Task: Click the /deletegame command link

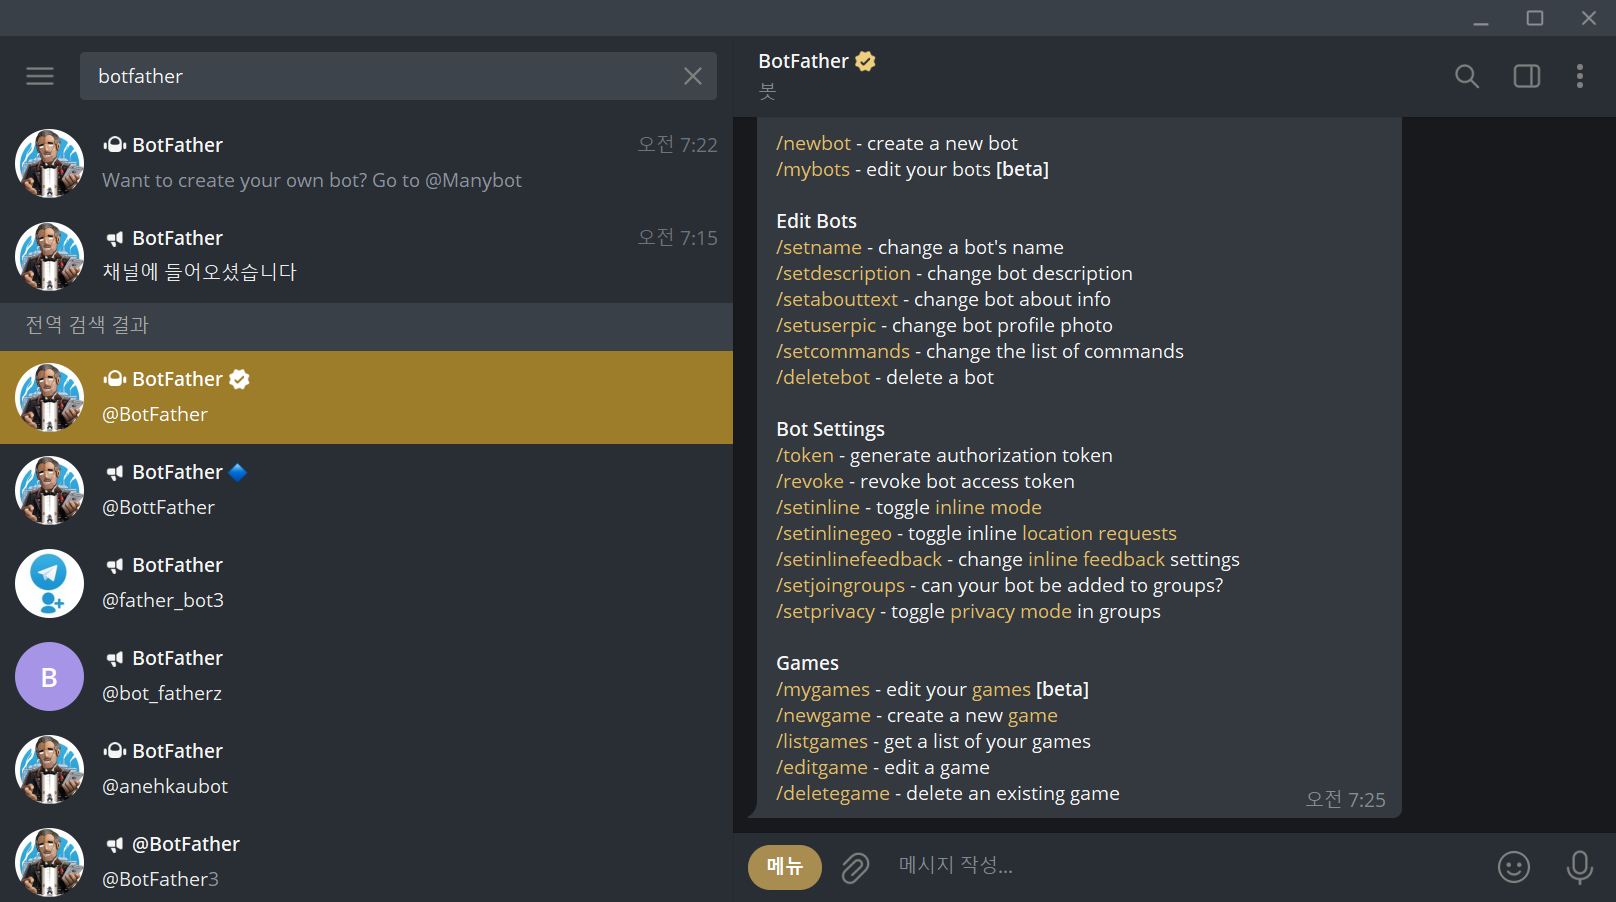Action: click(x=833, y=793)
